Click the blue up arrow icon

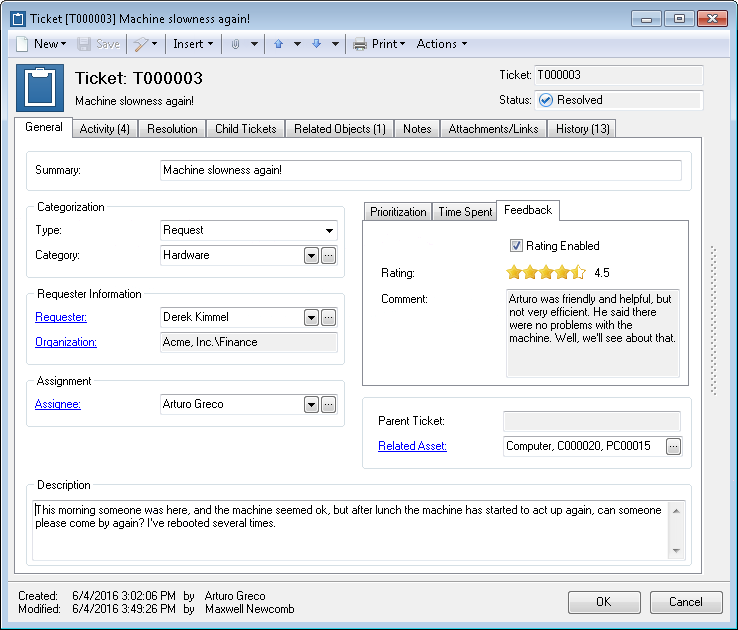point(279,44)
